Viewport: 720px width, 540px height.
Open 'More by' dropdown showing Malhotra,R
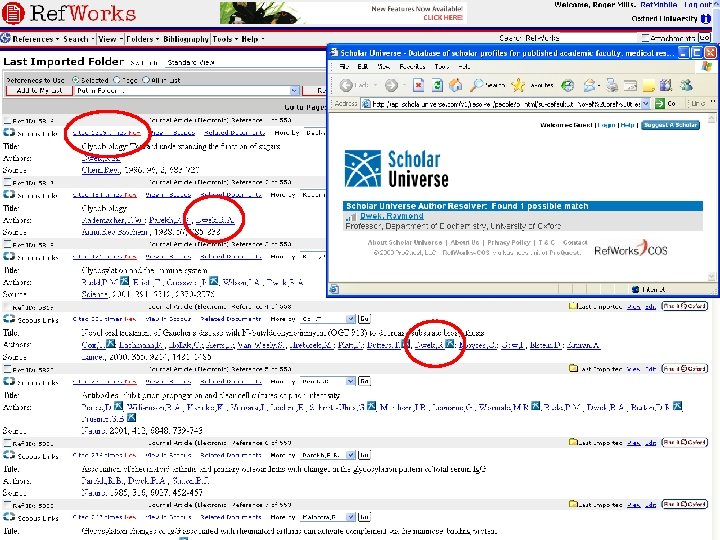click(x=328, y=517)
